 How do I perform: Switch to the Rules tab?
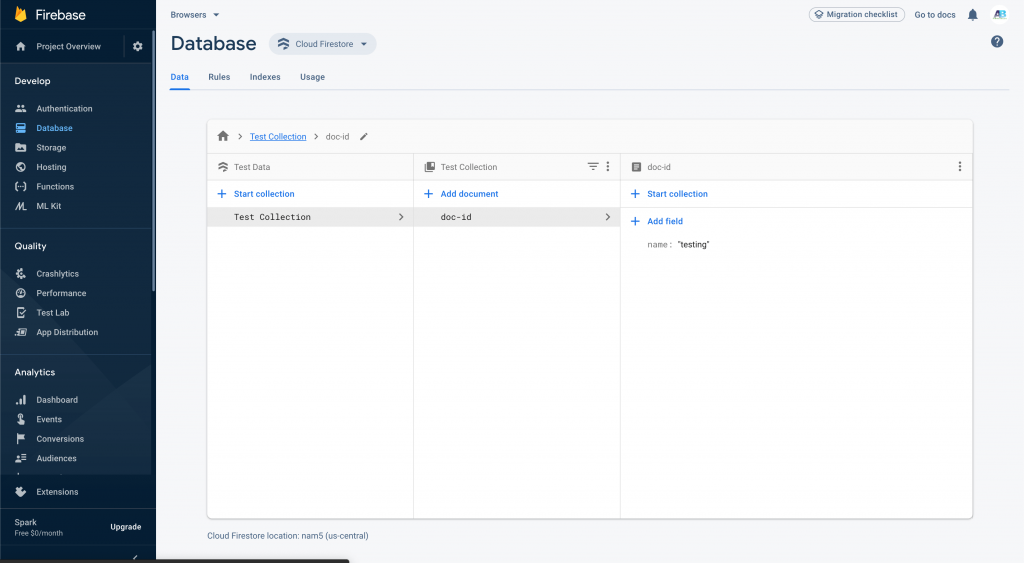coord(219,77)
